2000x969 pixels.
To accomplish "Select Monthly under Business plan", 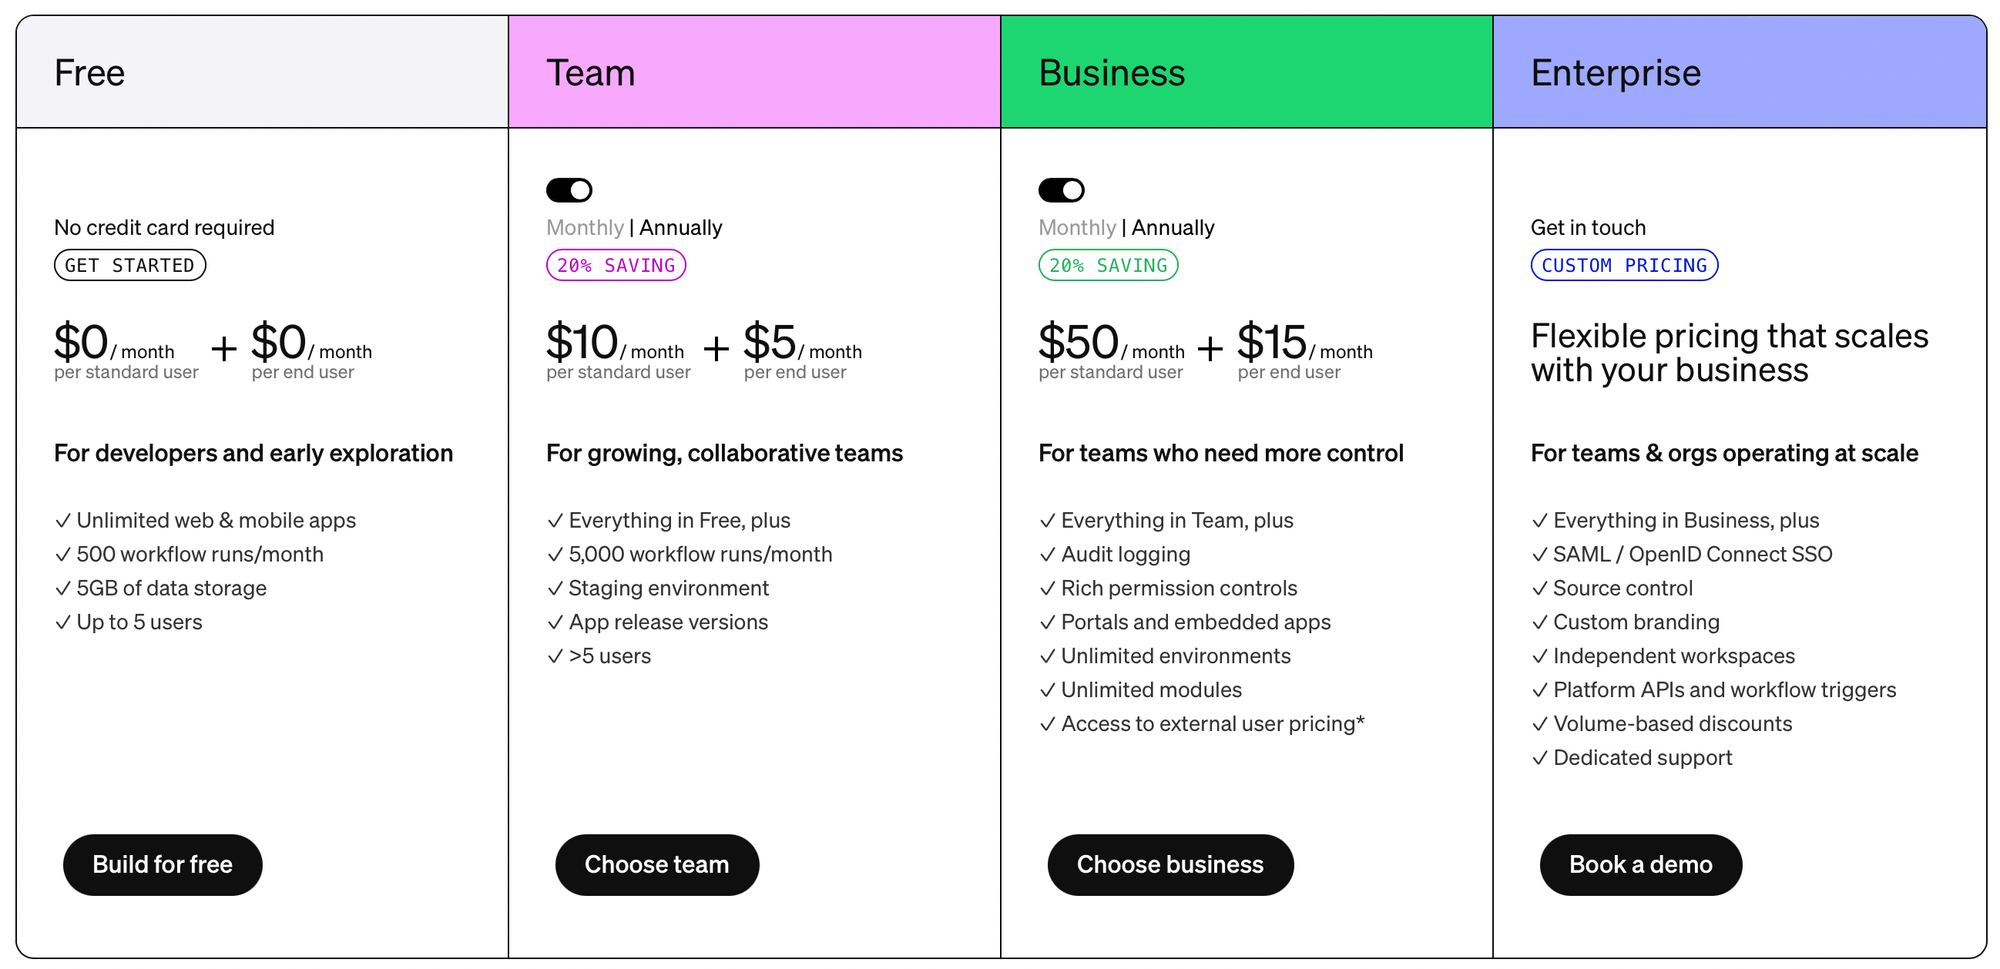I will point(1077,228).
